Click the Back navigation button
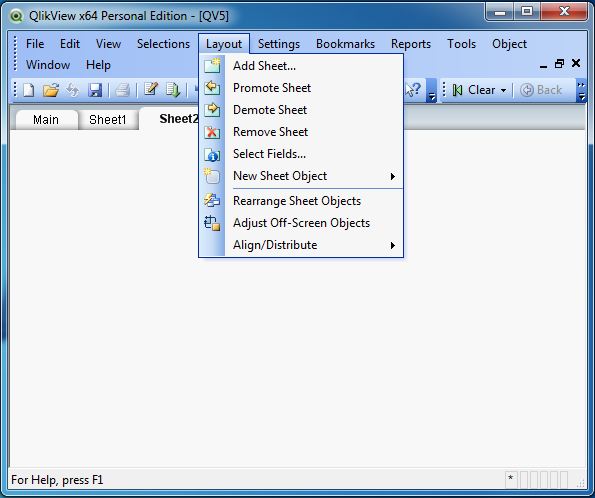The height and width of the screenshot is (498, 595). pos(541,90)
